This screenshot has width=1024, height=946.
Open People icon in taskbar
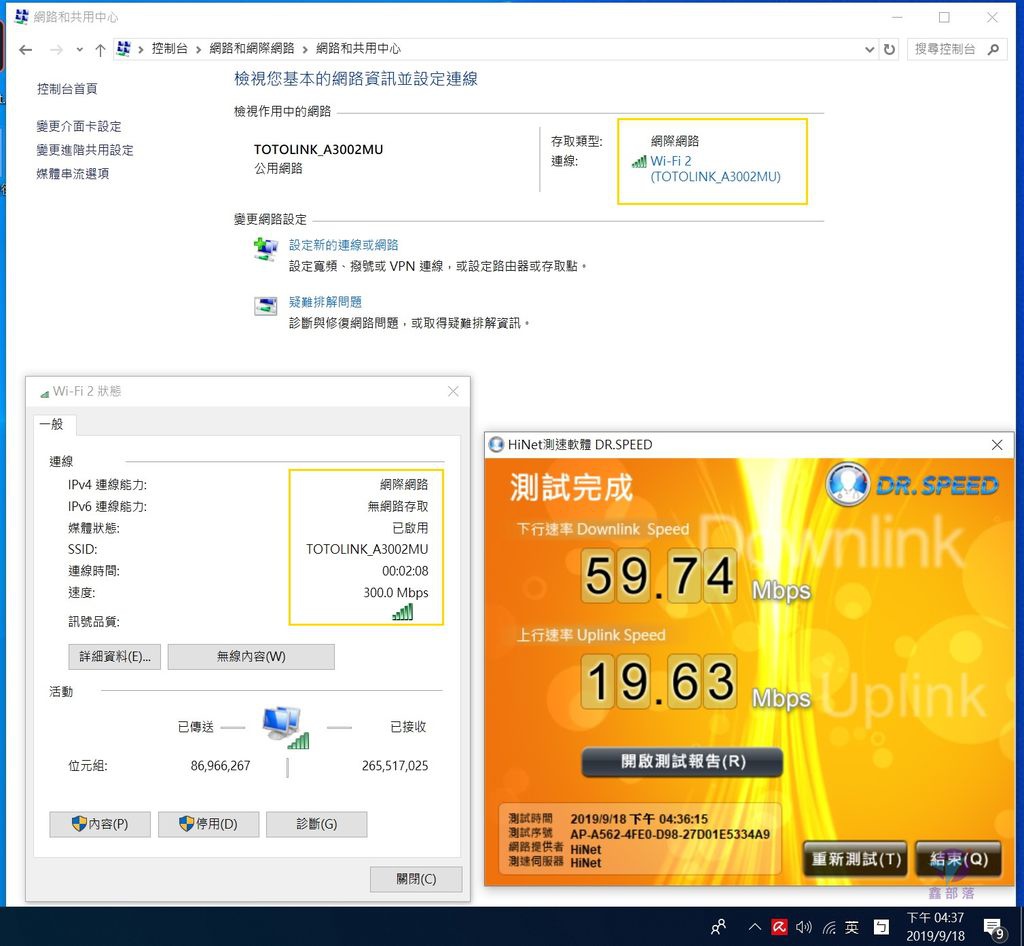tap(718, 926)
